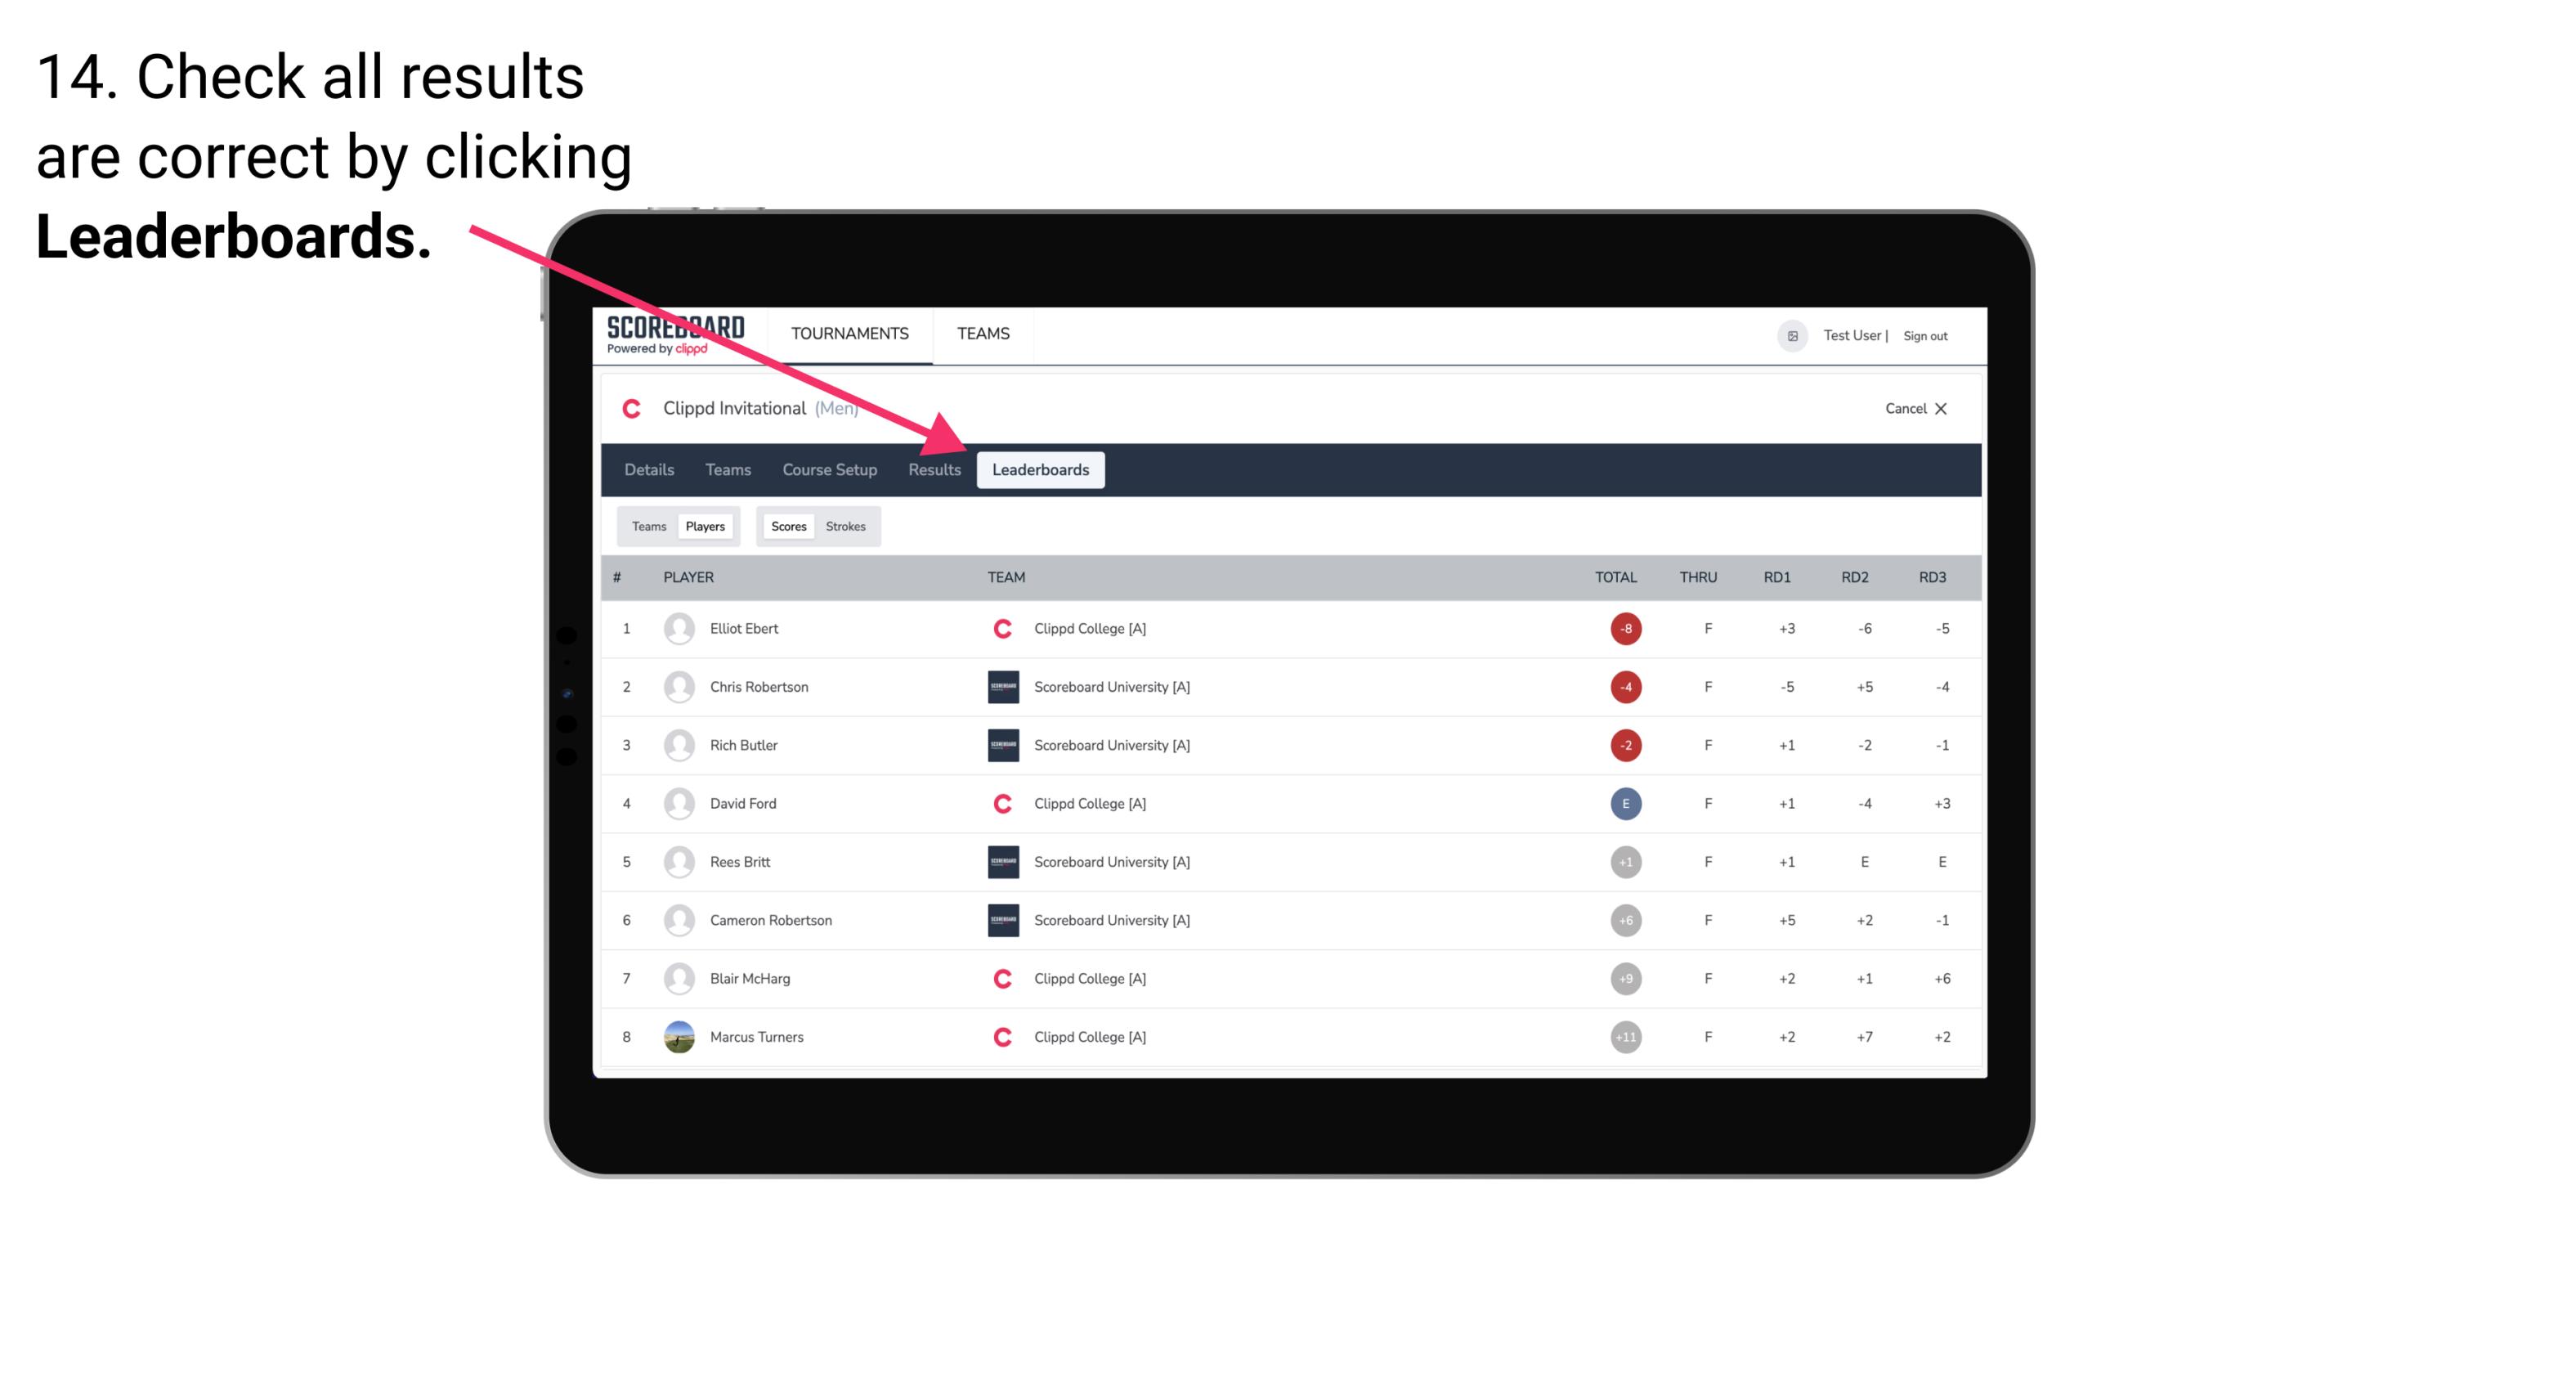
Task: Click the Scoreboard University [A] team icon
Action: 1001,686
